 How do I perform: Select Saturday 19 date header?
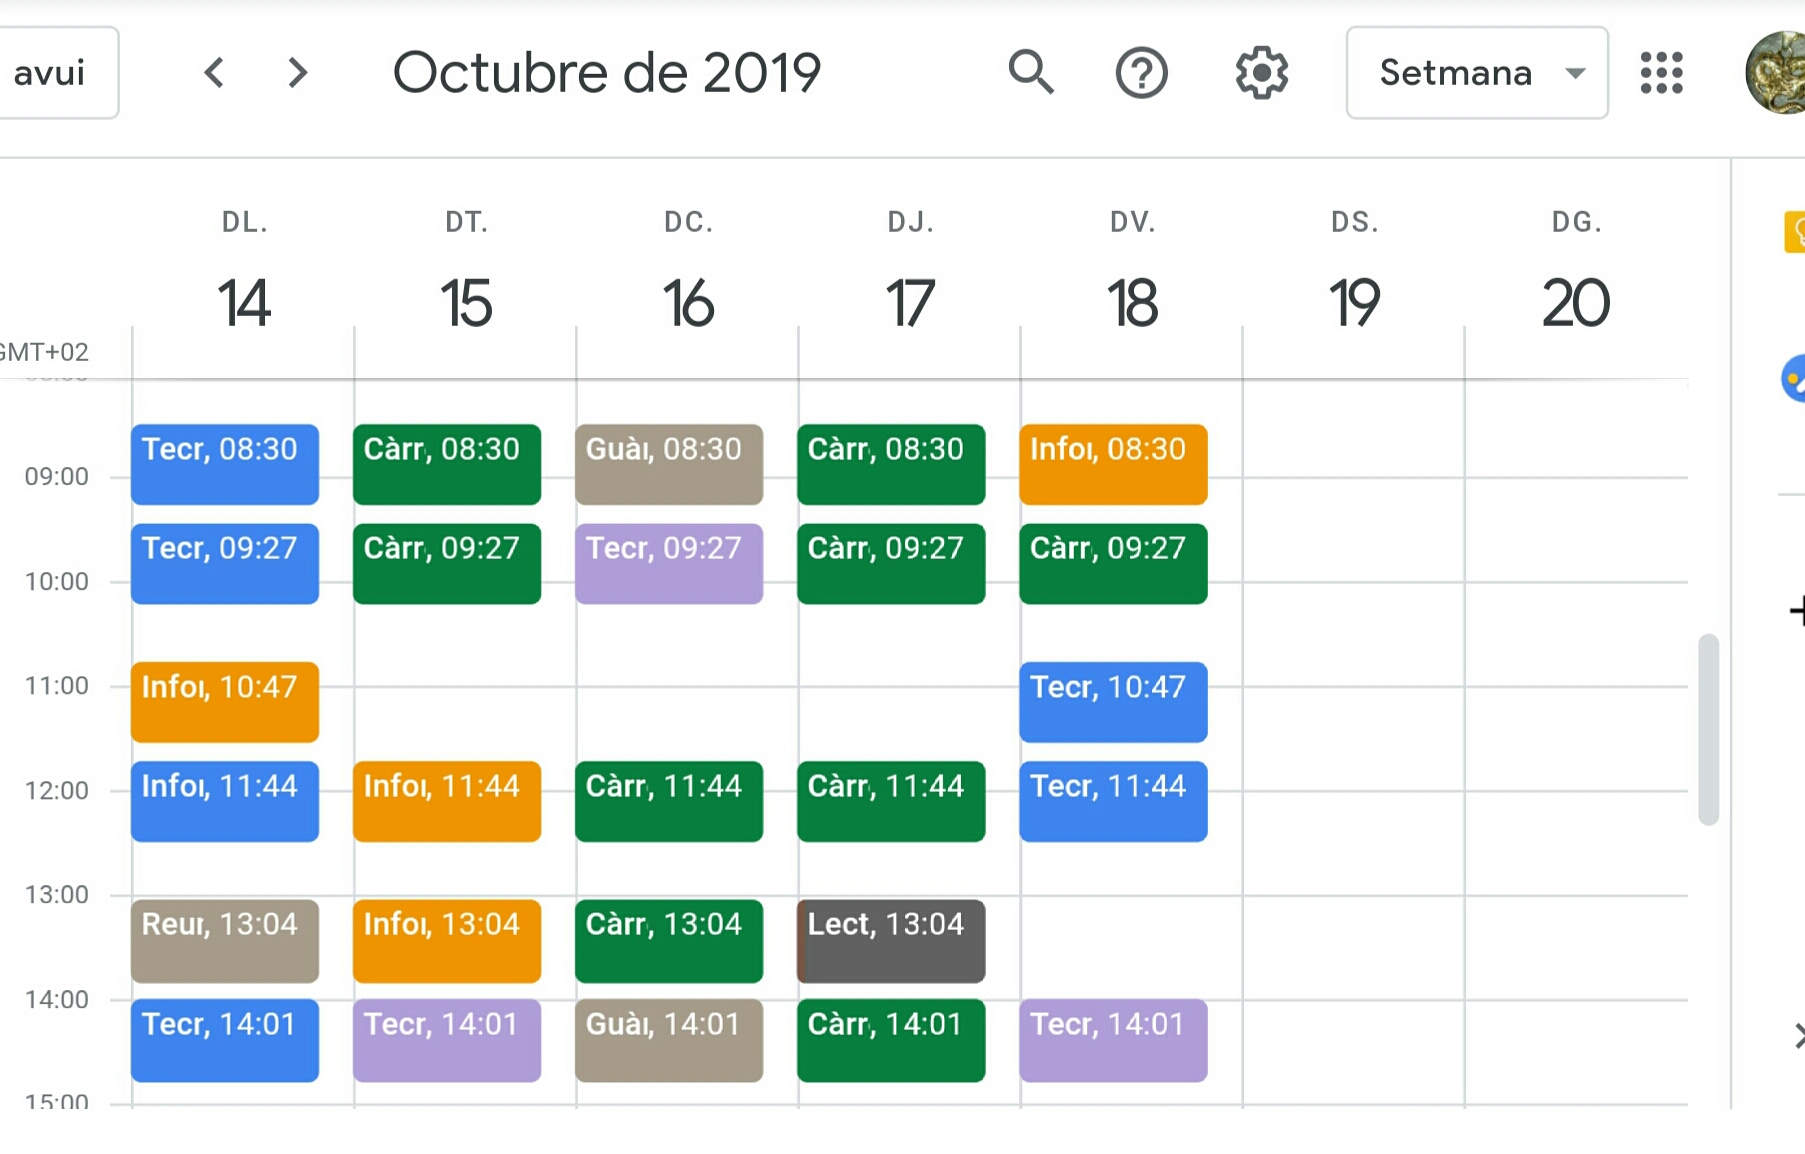[x=1354, y=303]
